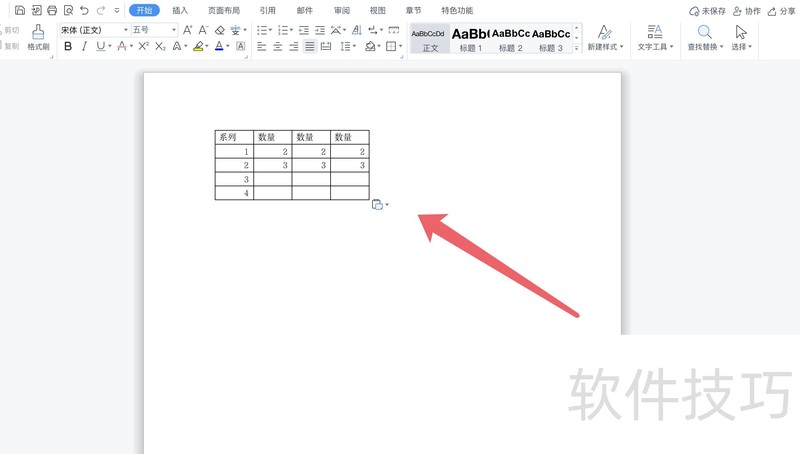Click the sort icon
The image size is (800, 454).
357,30
